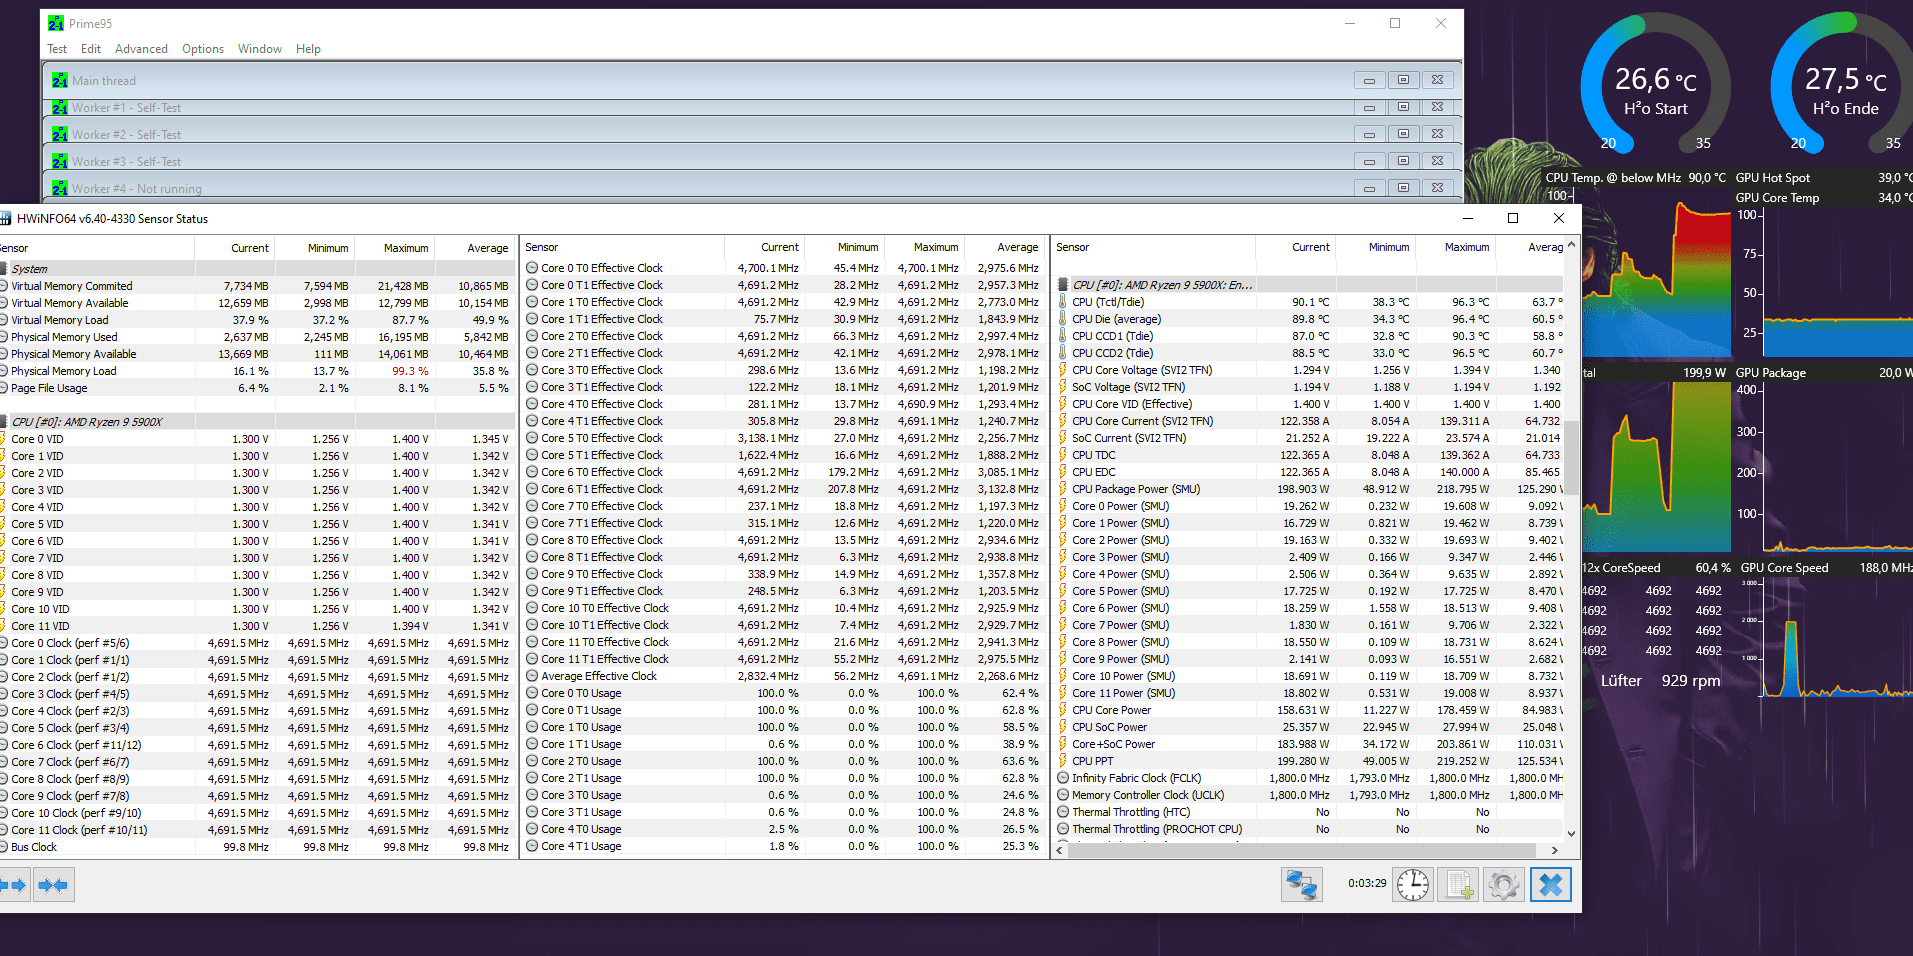1913x956 pixels.
Task: Click the lightning icon beside CPU Package Power (SMU)
Action: [1063, 489]
